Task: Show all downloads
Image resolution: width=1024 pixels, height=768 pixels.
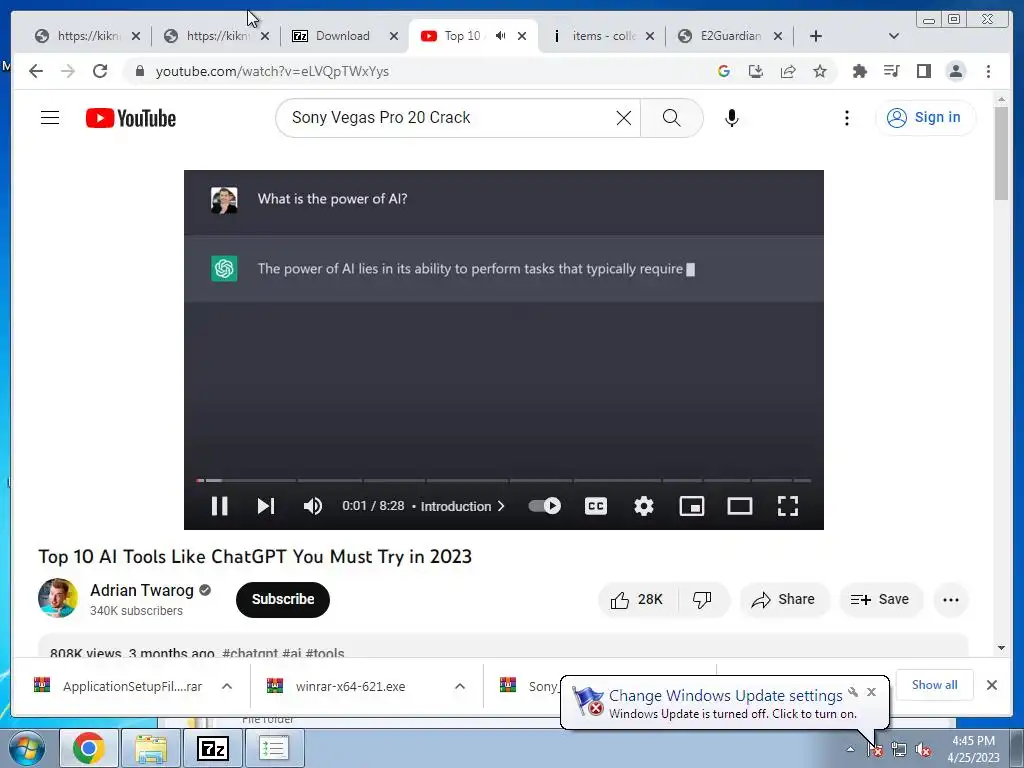Action: tap(935, 684)
